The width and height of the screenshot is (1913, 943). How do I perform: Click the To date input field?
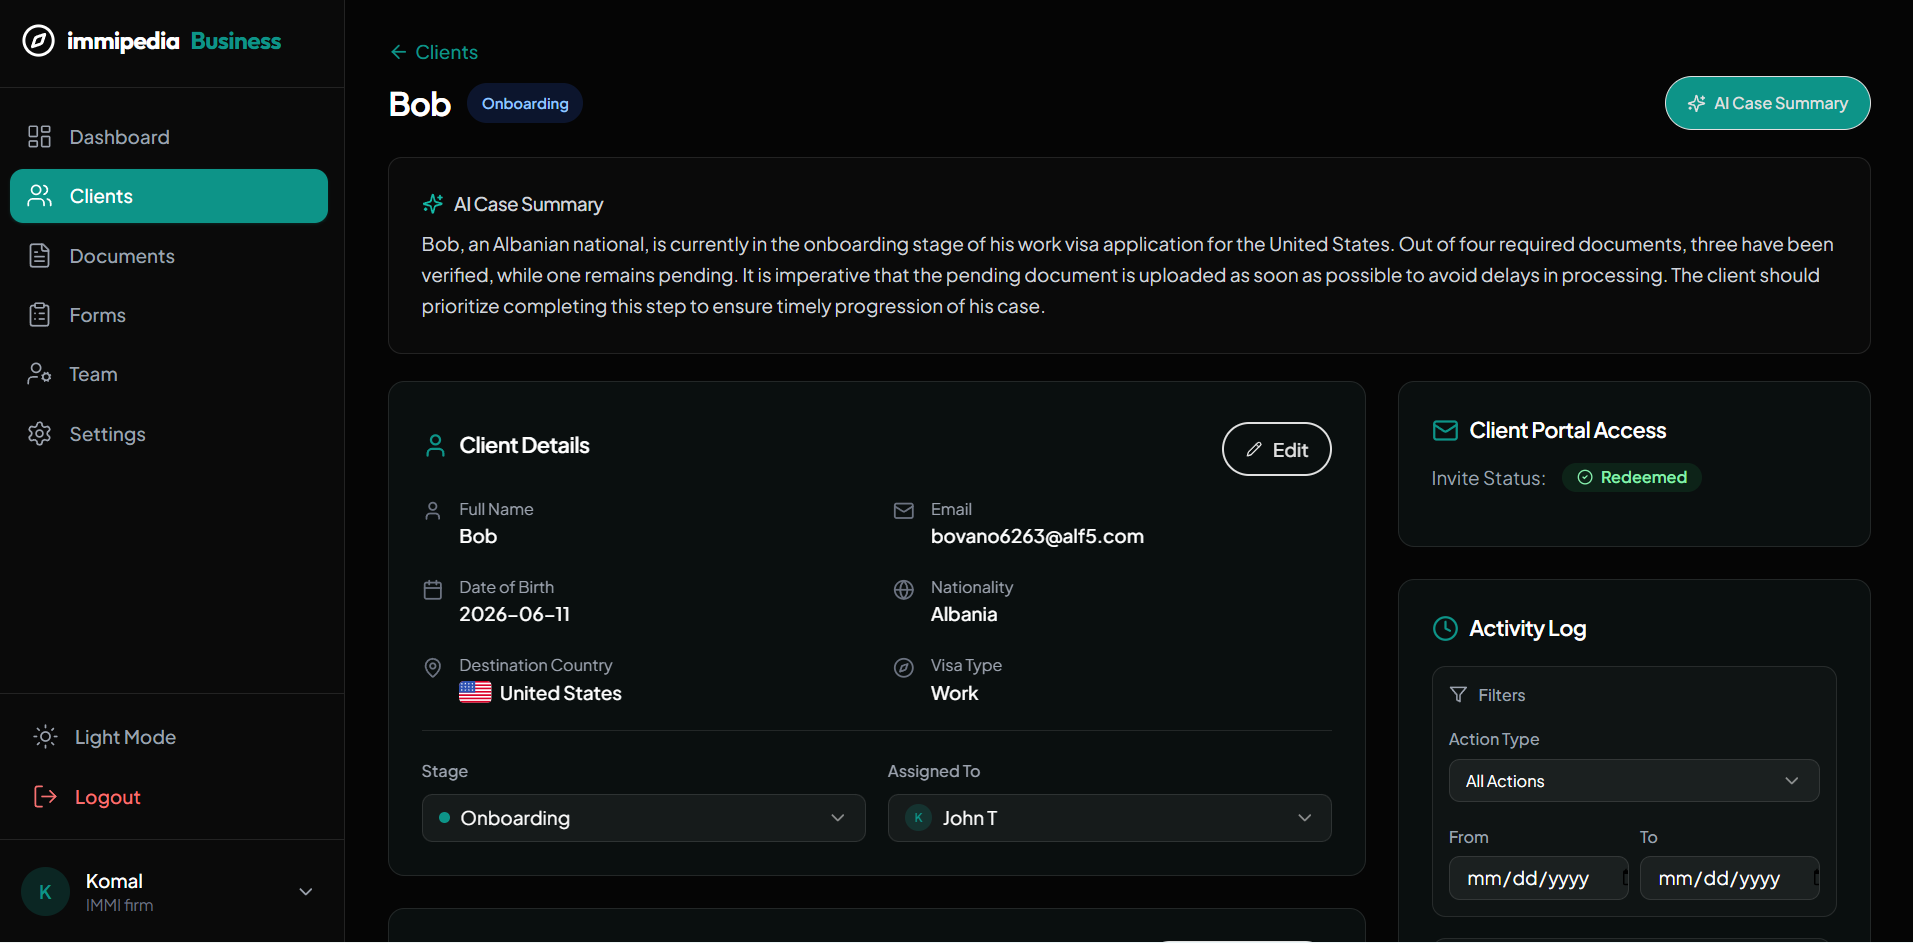[x=1729, y=878]
